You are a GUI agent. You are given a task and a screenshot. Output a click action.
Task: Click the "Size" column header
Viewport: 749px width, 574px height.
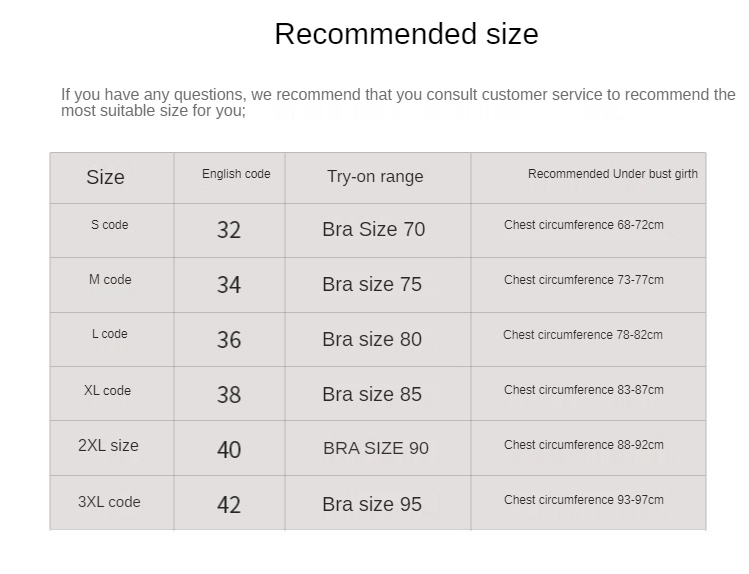coord(105,177)
